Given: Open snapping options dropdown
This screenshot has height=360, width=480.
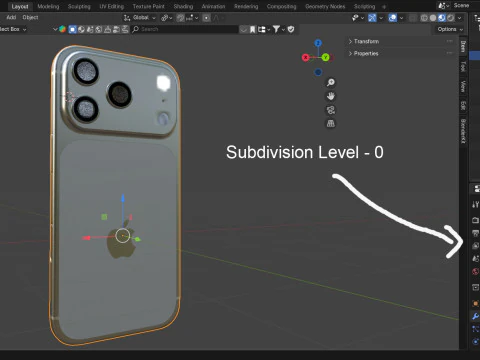Looking at the screenshot, I should click(x=193, y=18).
